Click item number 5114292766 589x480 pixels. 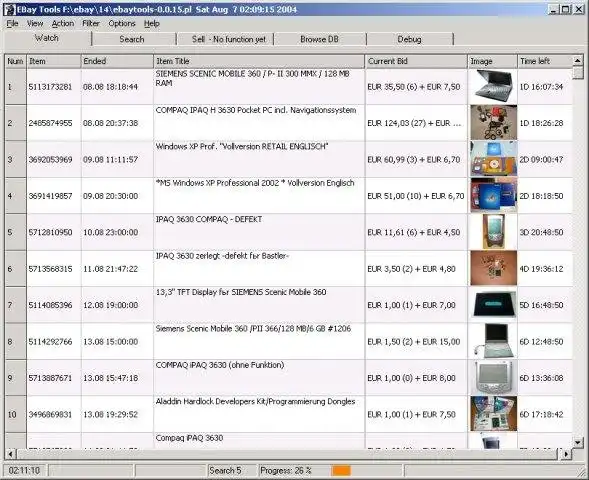[x=50, y=341]
